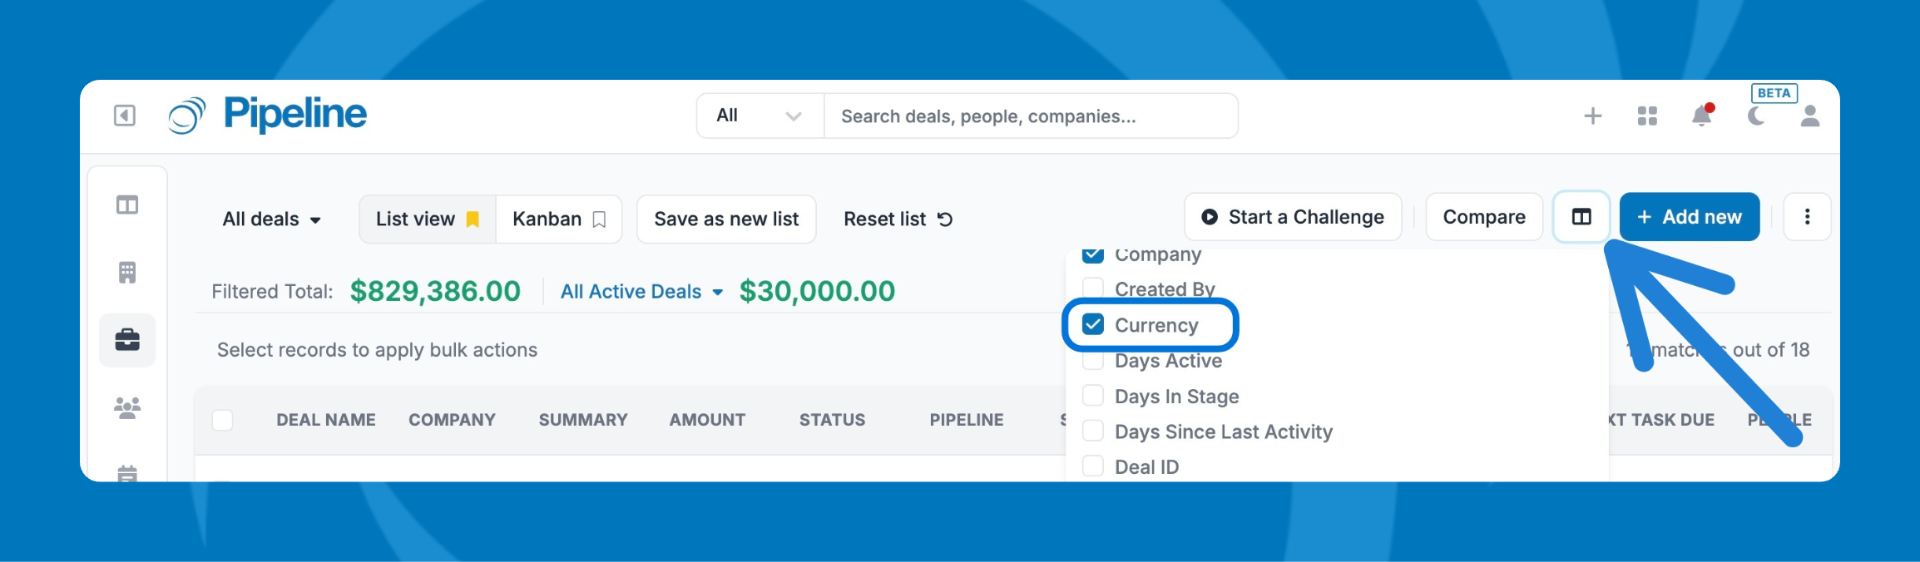Viewport: 1920px width, 562px height.
Task: Check the Deal ID column option
Action: pyautogui.click(x=1093, y=467)
